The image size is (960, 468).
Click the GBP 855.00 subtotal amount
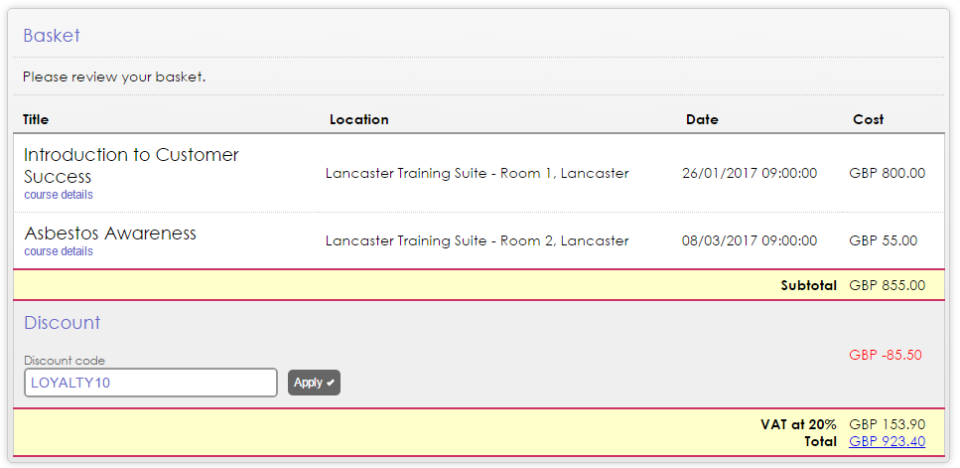887,285
